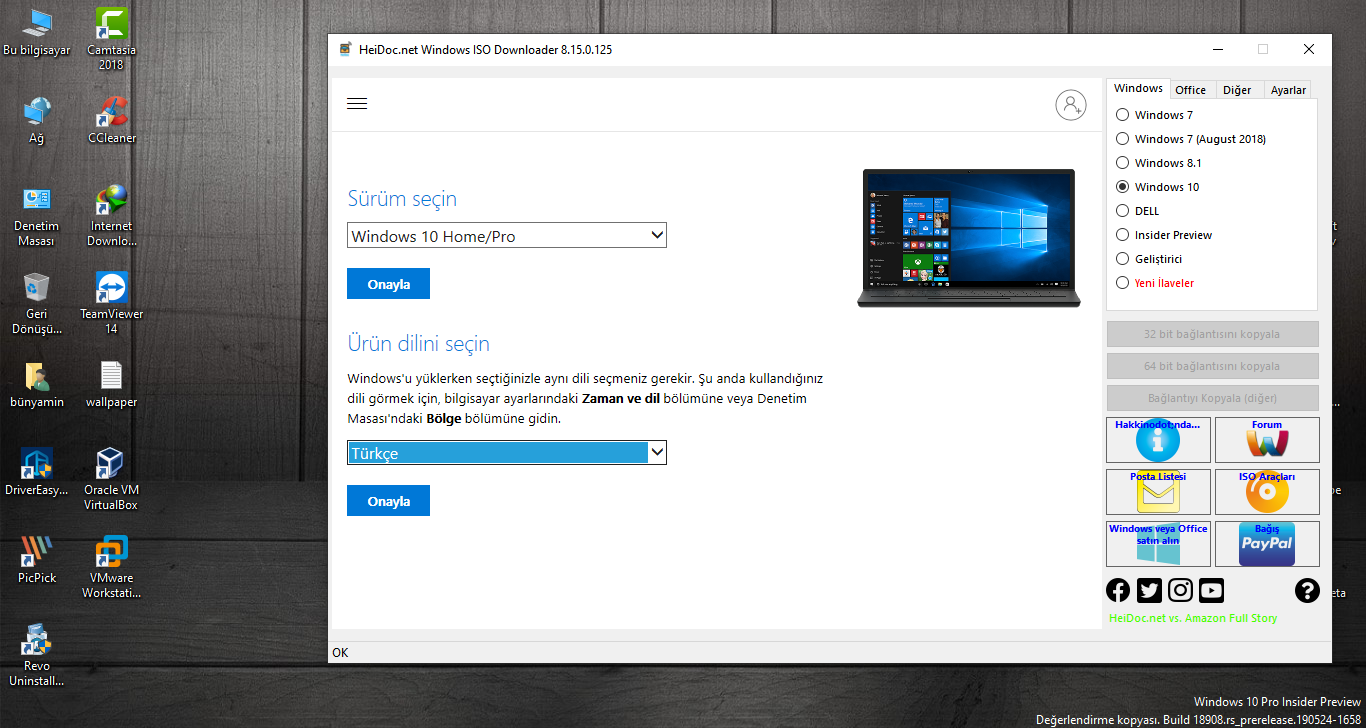
Task: Select the Windows 8.1 radio option
Action: (1159, 163)
